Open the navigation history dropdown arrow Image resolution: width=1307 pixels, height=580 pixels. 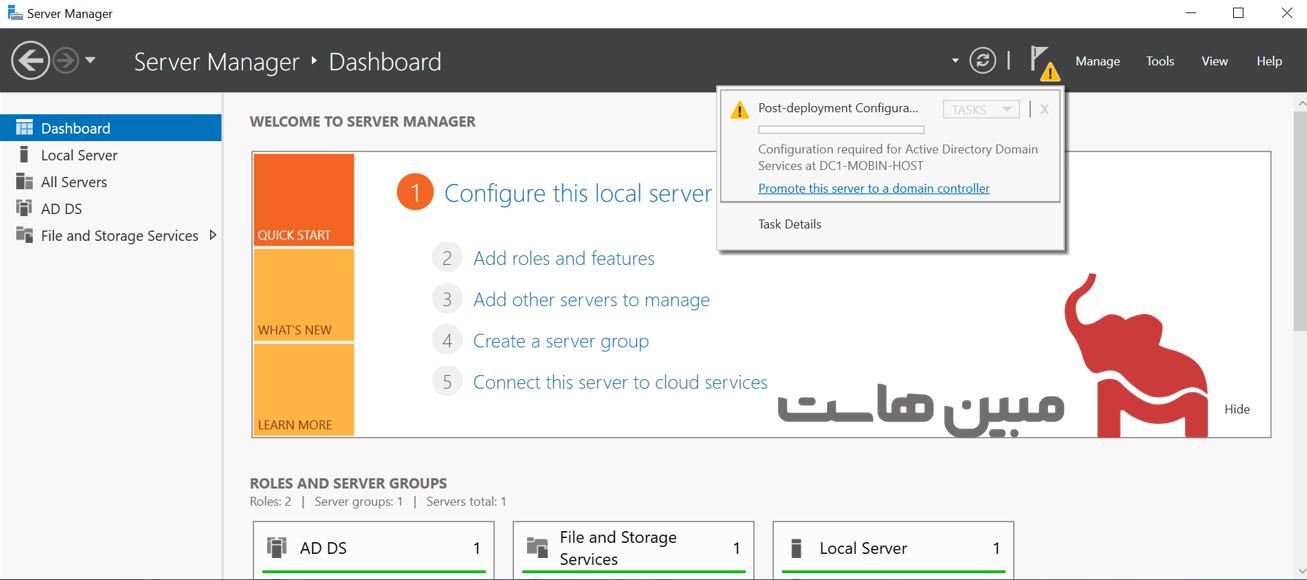[91, 61]
